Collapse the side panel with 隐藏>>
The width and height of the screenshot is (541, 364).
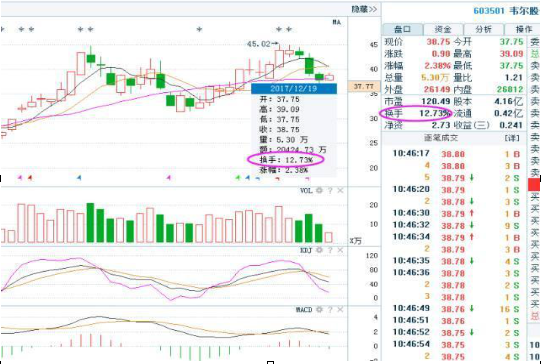(364, 9)
